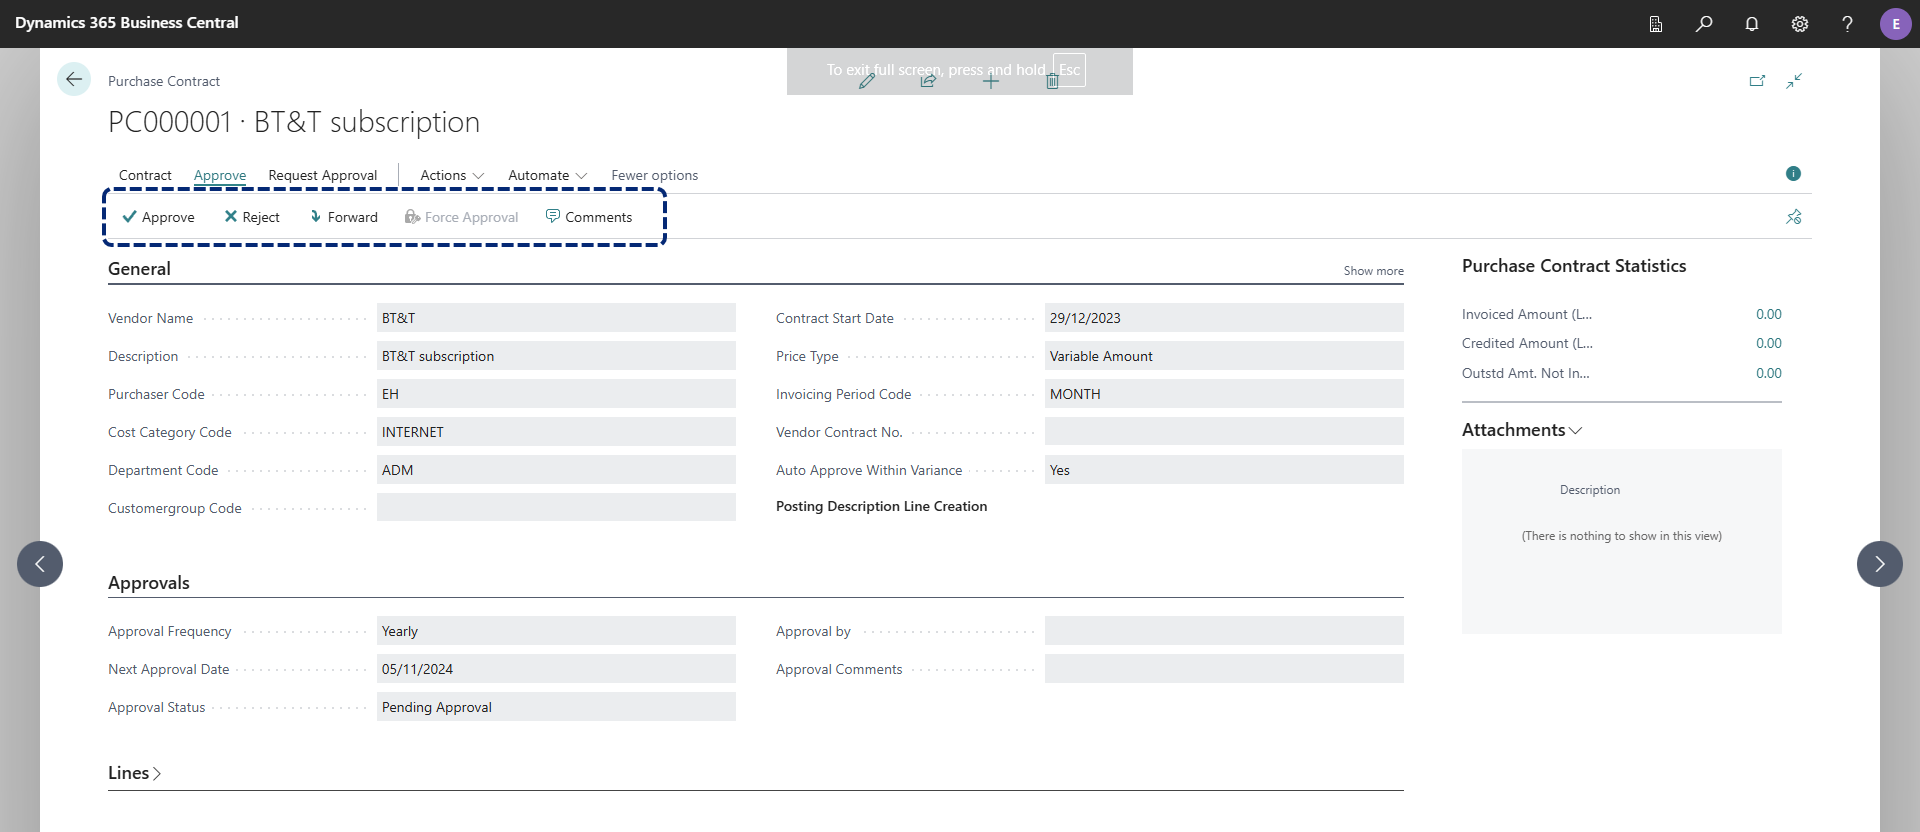Viewport: 1920px width, 832px height.
Task: Click Description field BT&T subscription
Action: click(x=556, y=356)
